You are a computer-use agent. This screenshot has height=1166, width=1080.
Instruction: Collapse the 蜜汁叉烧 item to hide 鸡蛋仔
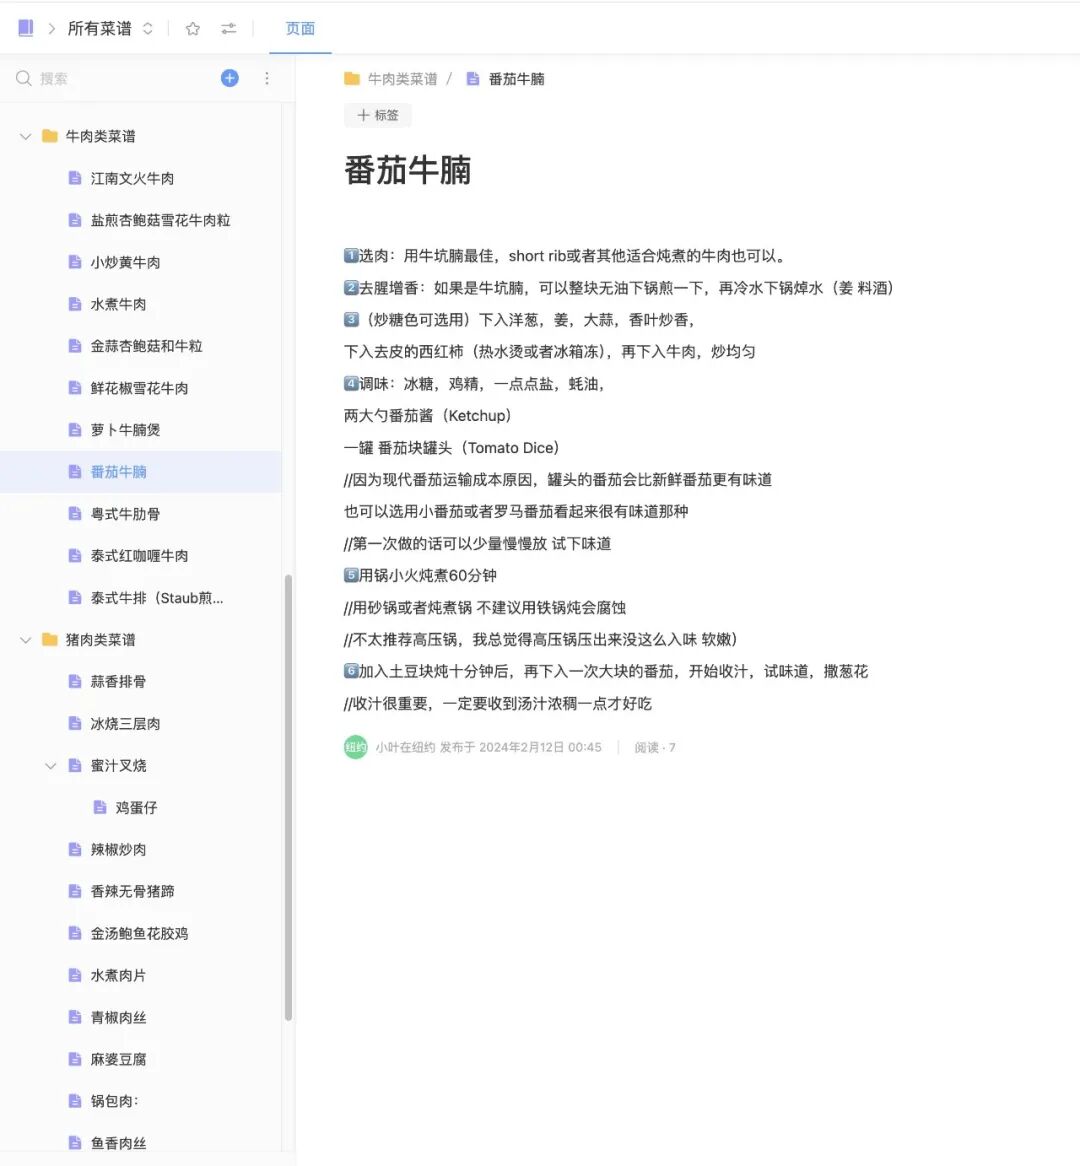tap(51, 765)
